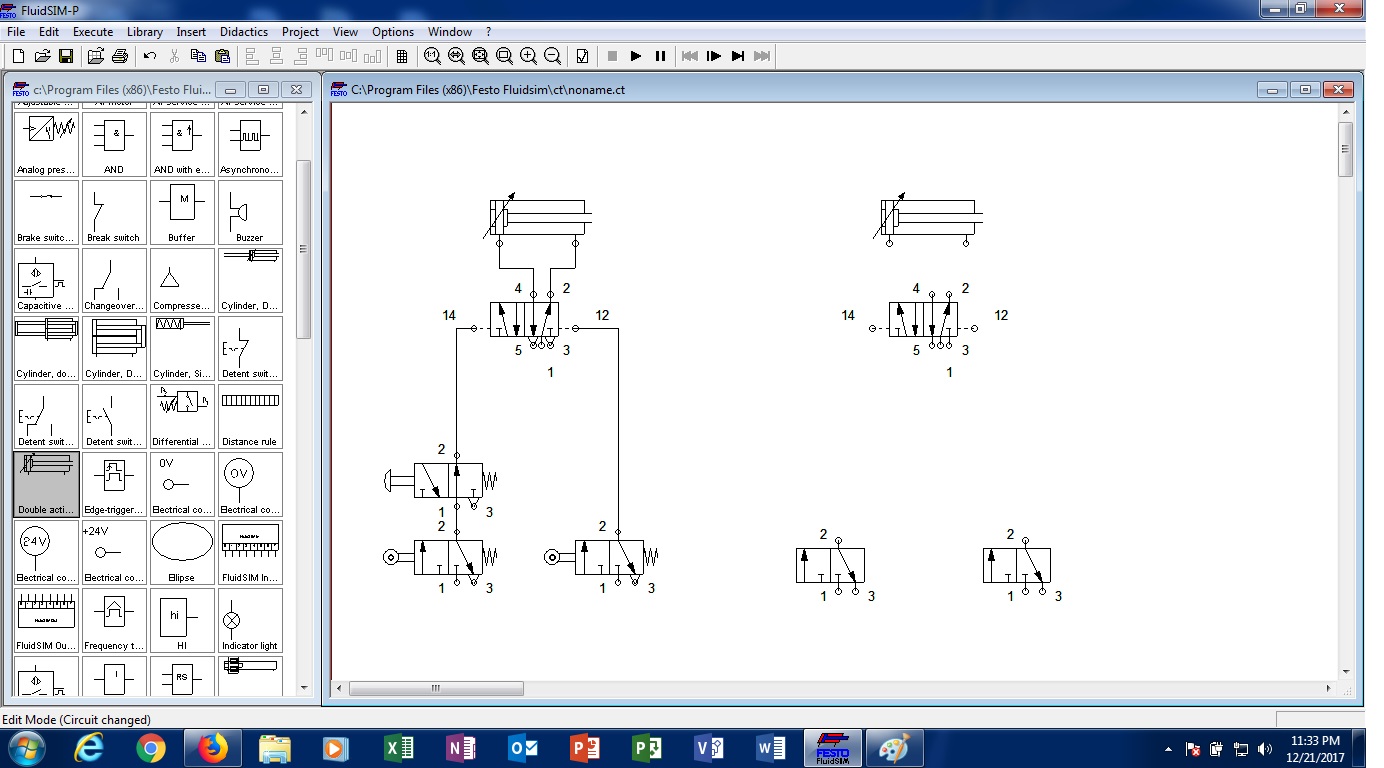The width and height of the screenshot is (1384, 768).
Task: Undo the last action in toolbar
Action: coord(150,56)
